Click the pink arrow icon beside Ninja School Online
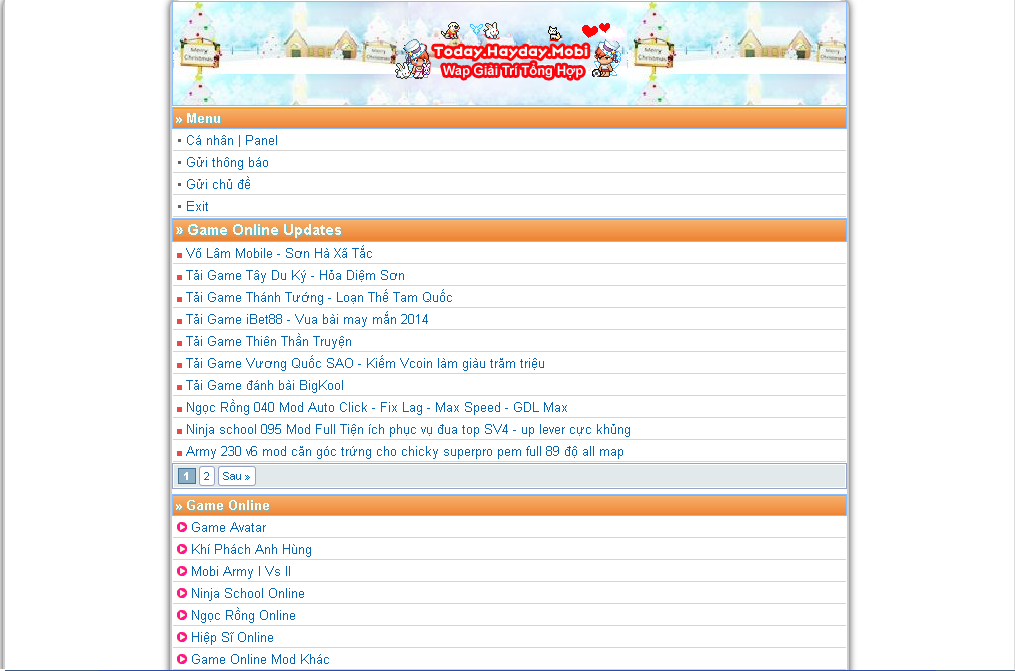This screenshot has height=671, width=1015. [182, 593]
